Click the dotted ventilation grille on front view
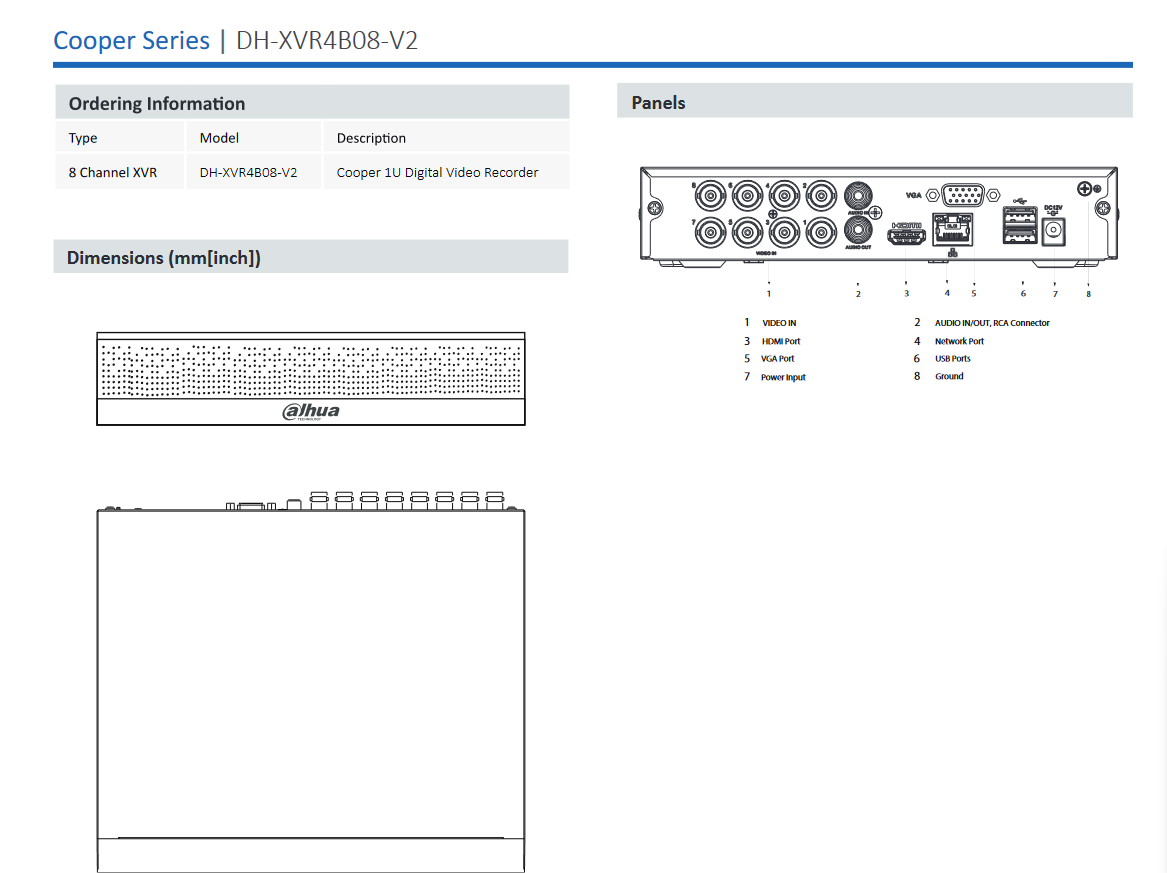The image size is (1167, 873). (311, 370)
